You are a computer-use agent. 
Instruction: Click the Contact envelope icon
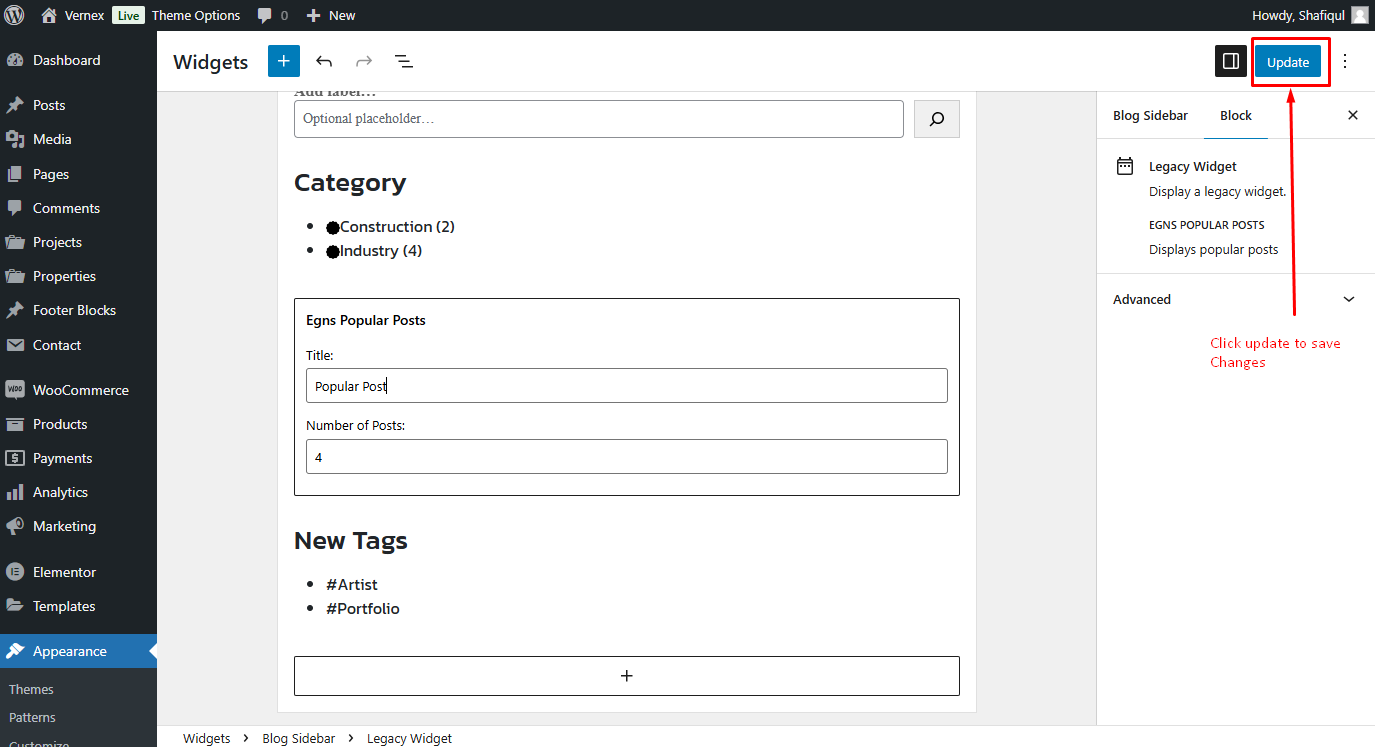pyautogui.click(x=15, y=345)
